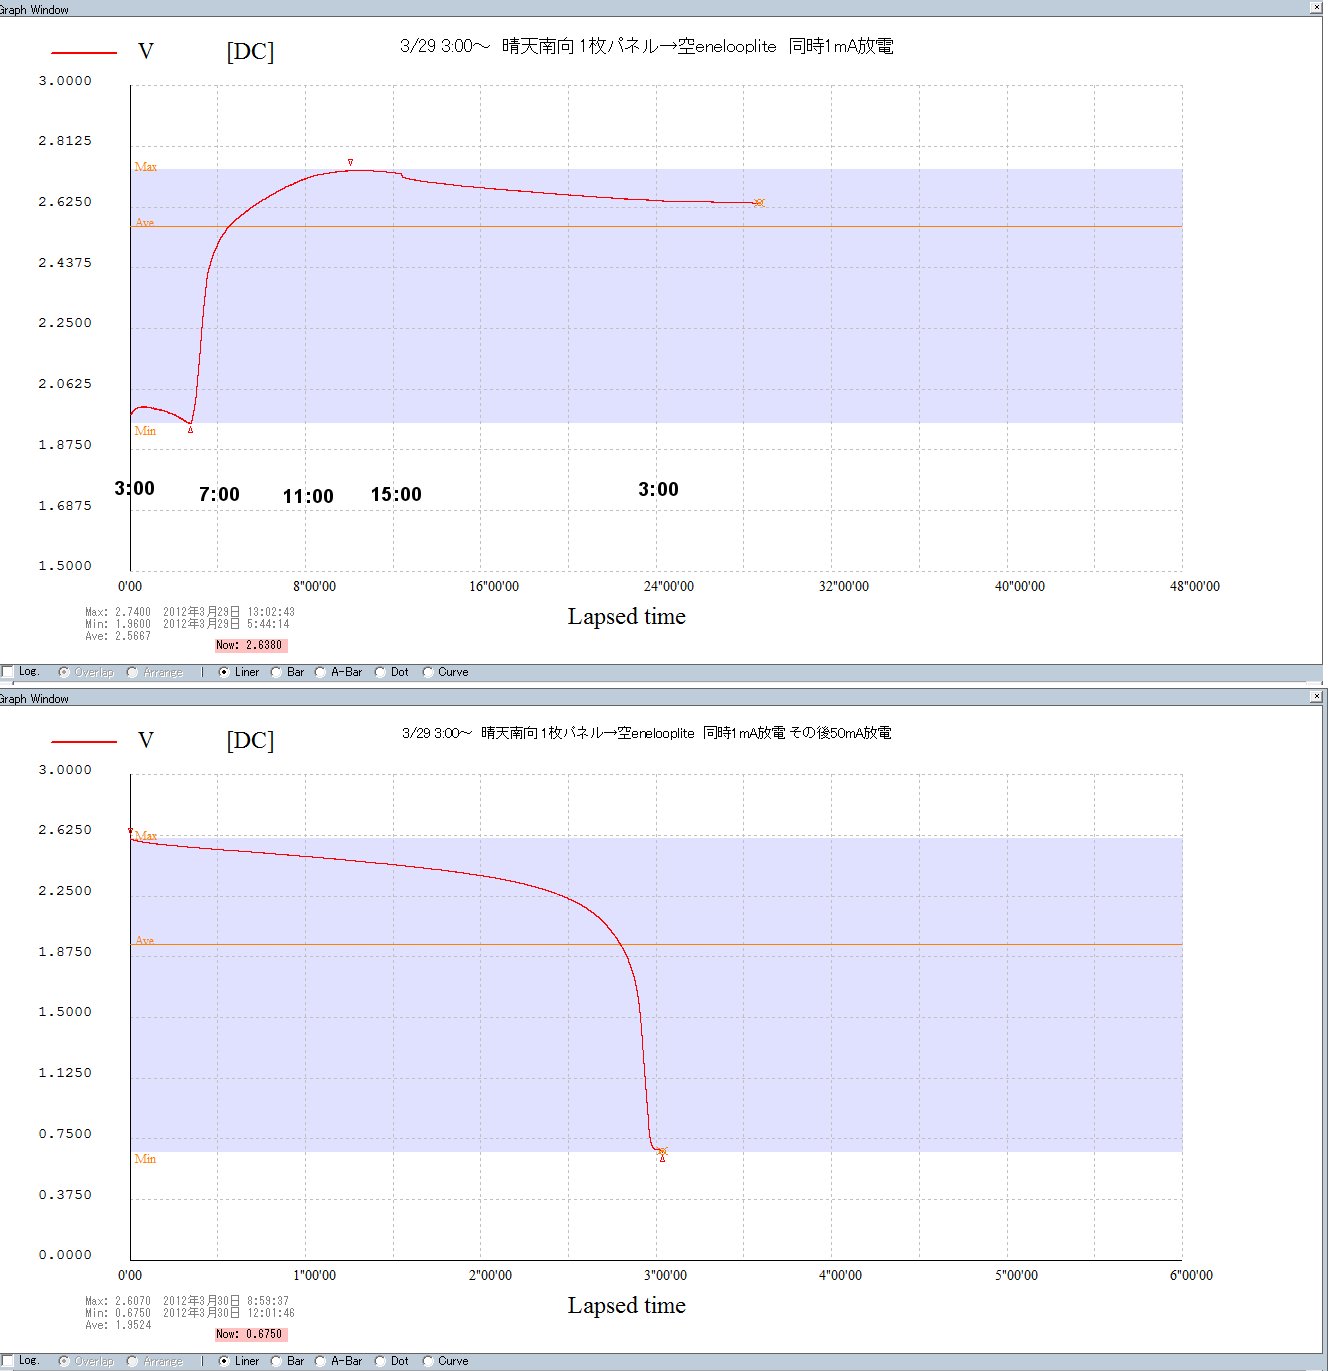Select Curve display mode in the lower graph
This screenshot has width=1330, height=1371.
pyautogui.click(x=428, y=1362)
